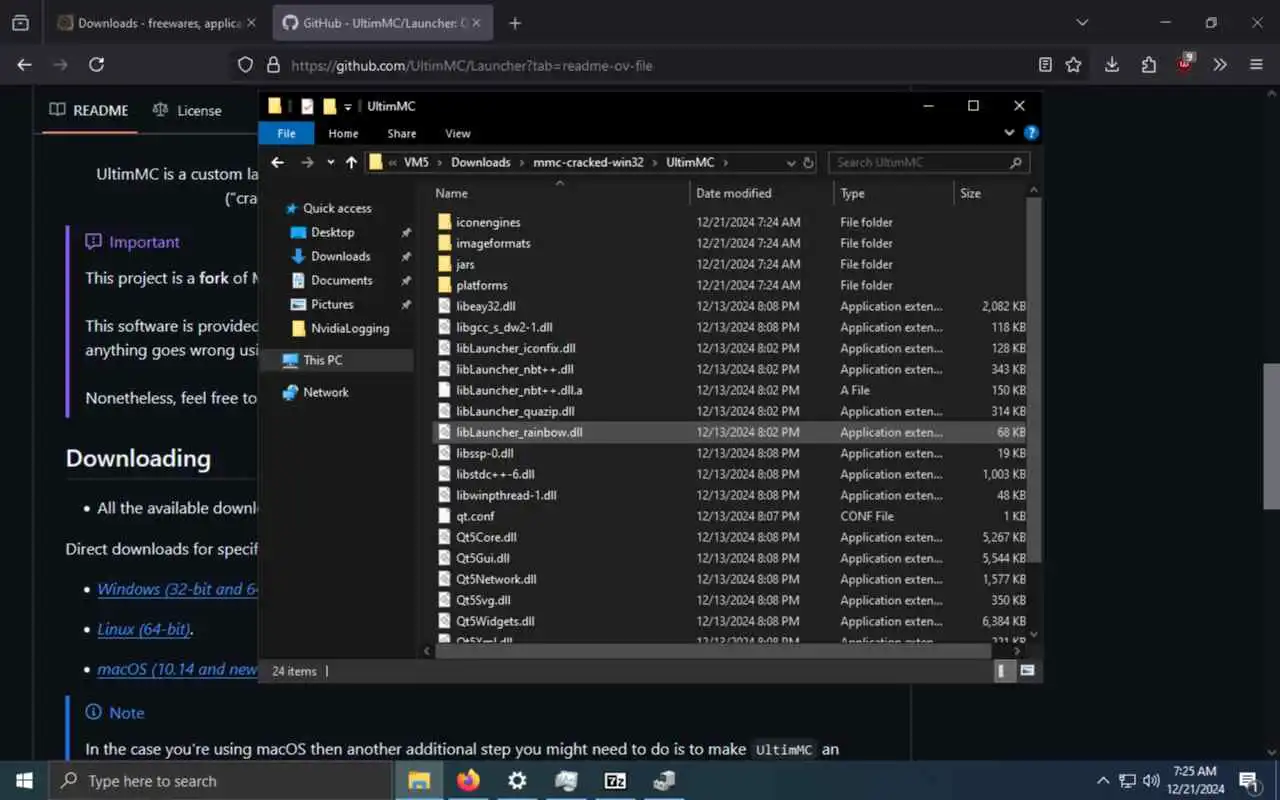Select License tab on GitHub page
This screenshot has width=1280, height=800.
point(187,110)
